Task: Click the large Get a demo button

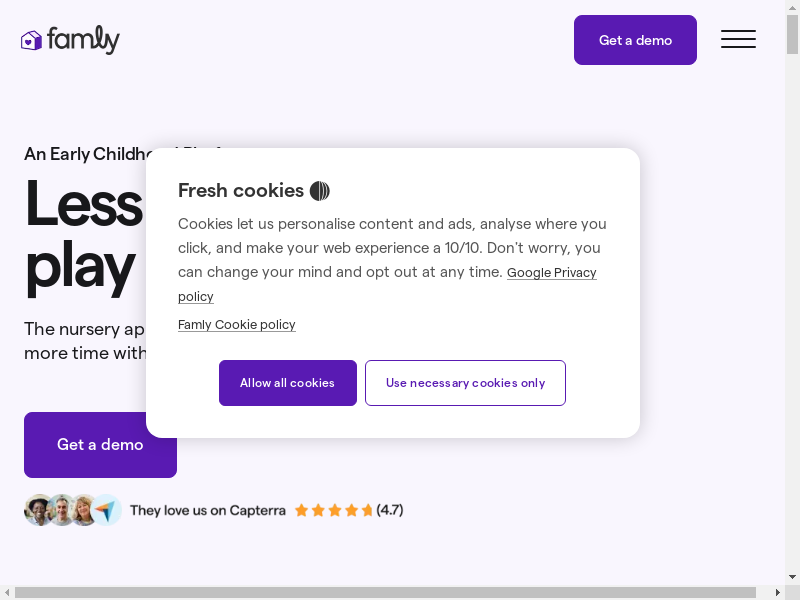Action: coord(100,445)
